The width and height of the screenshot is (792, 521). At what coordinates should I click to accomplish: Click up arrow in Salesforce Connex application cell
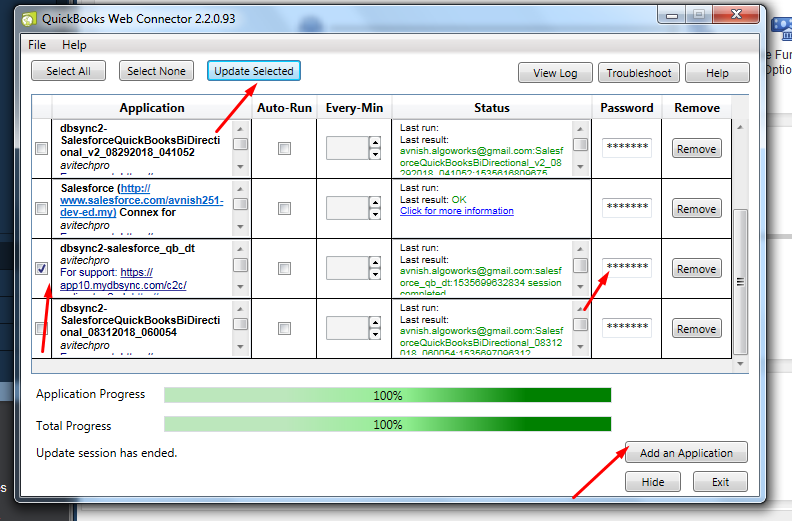pos(240,189)
